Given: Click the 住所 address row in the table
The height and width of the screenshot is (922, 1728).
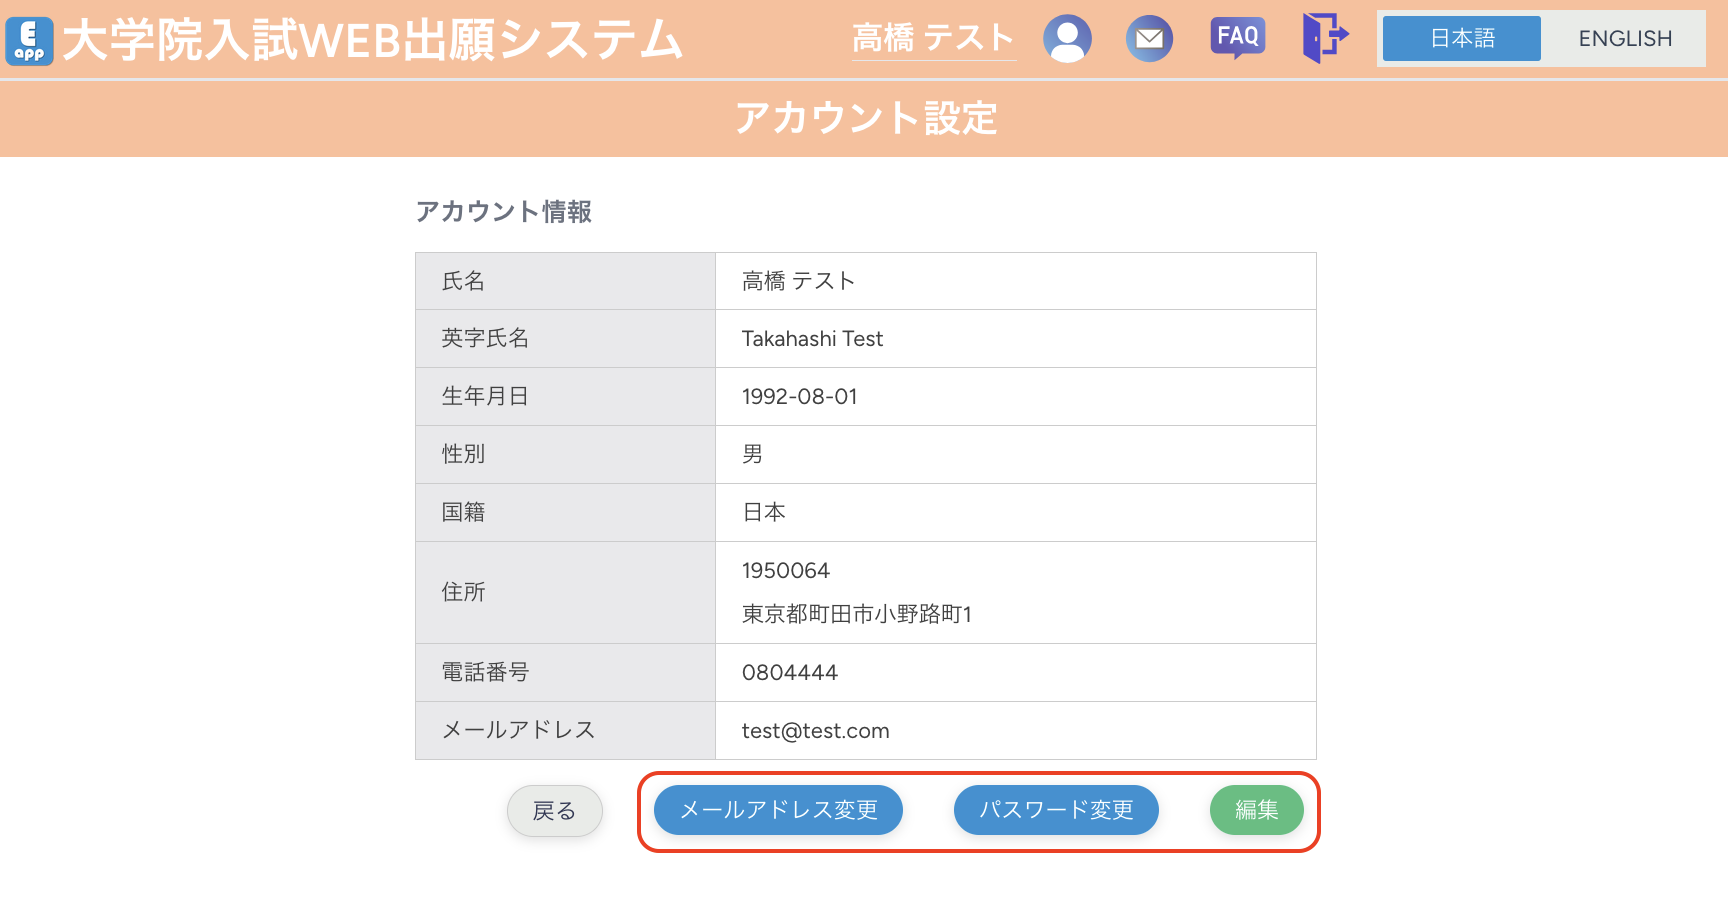Looking at the screenshot, I should [463, 592].
